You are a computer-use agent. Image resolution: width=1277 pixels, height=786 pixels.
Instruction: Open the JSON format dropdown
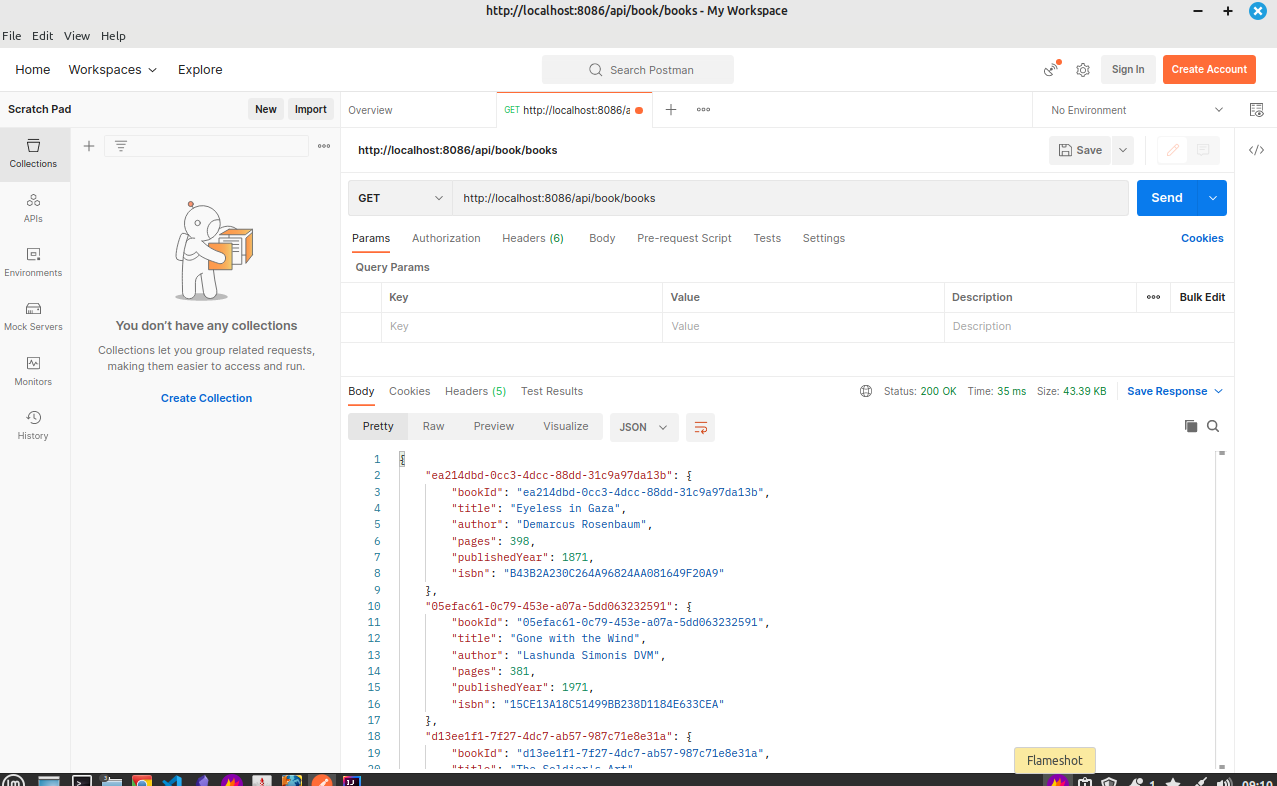coord(644,427)
